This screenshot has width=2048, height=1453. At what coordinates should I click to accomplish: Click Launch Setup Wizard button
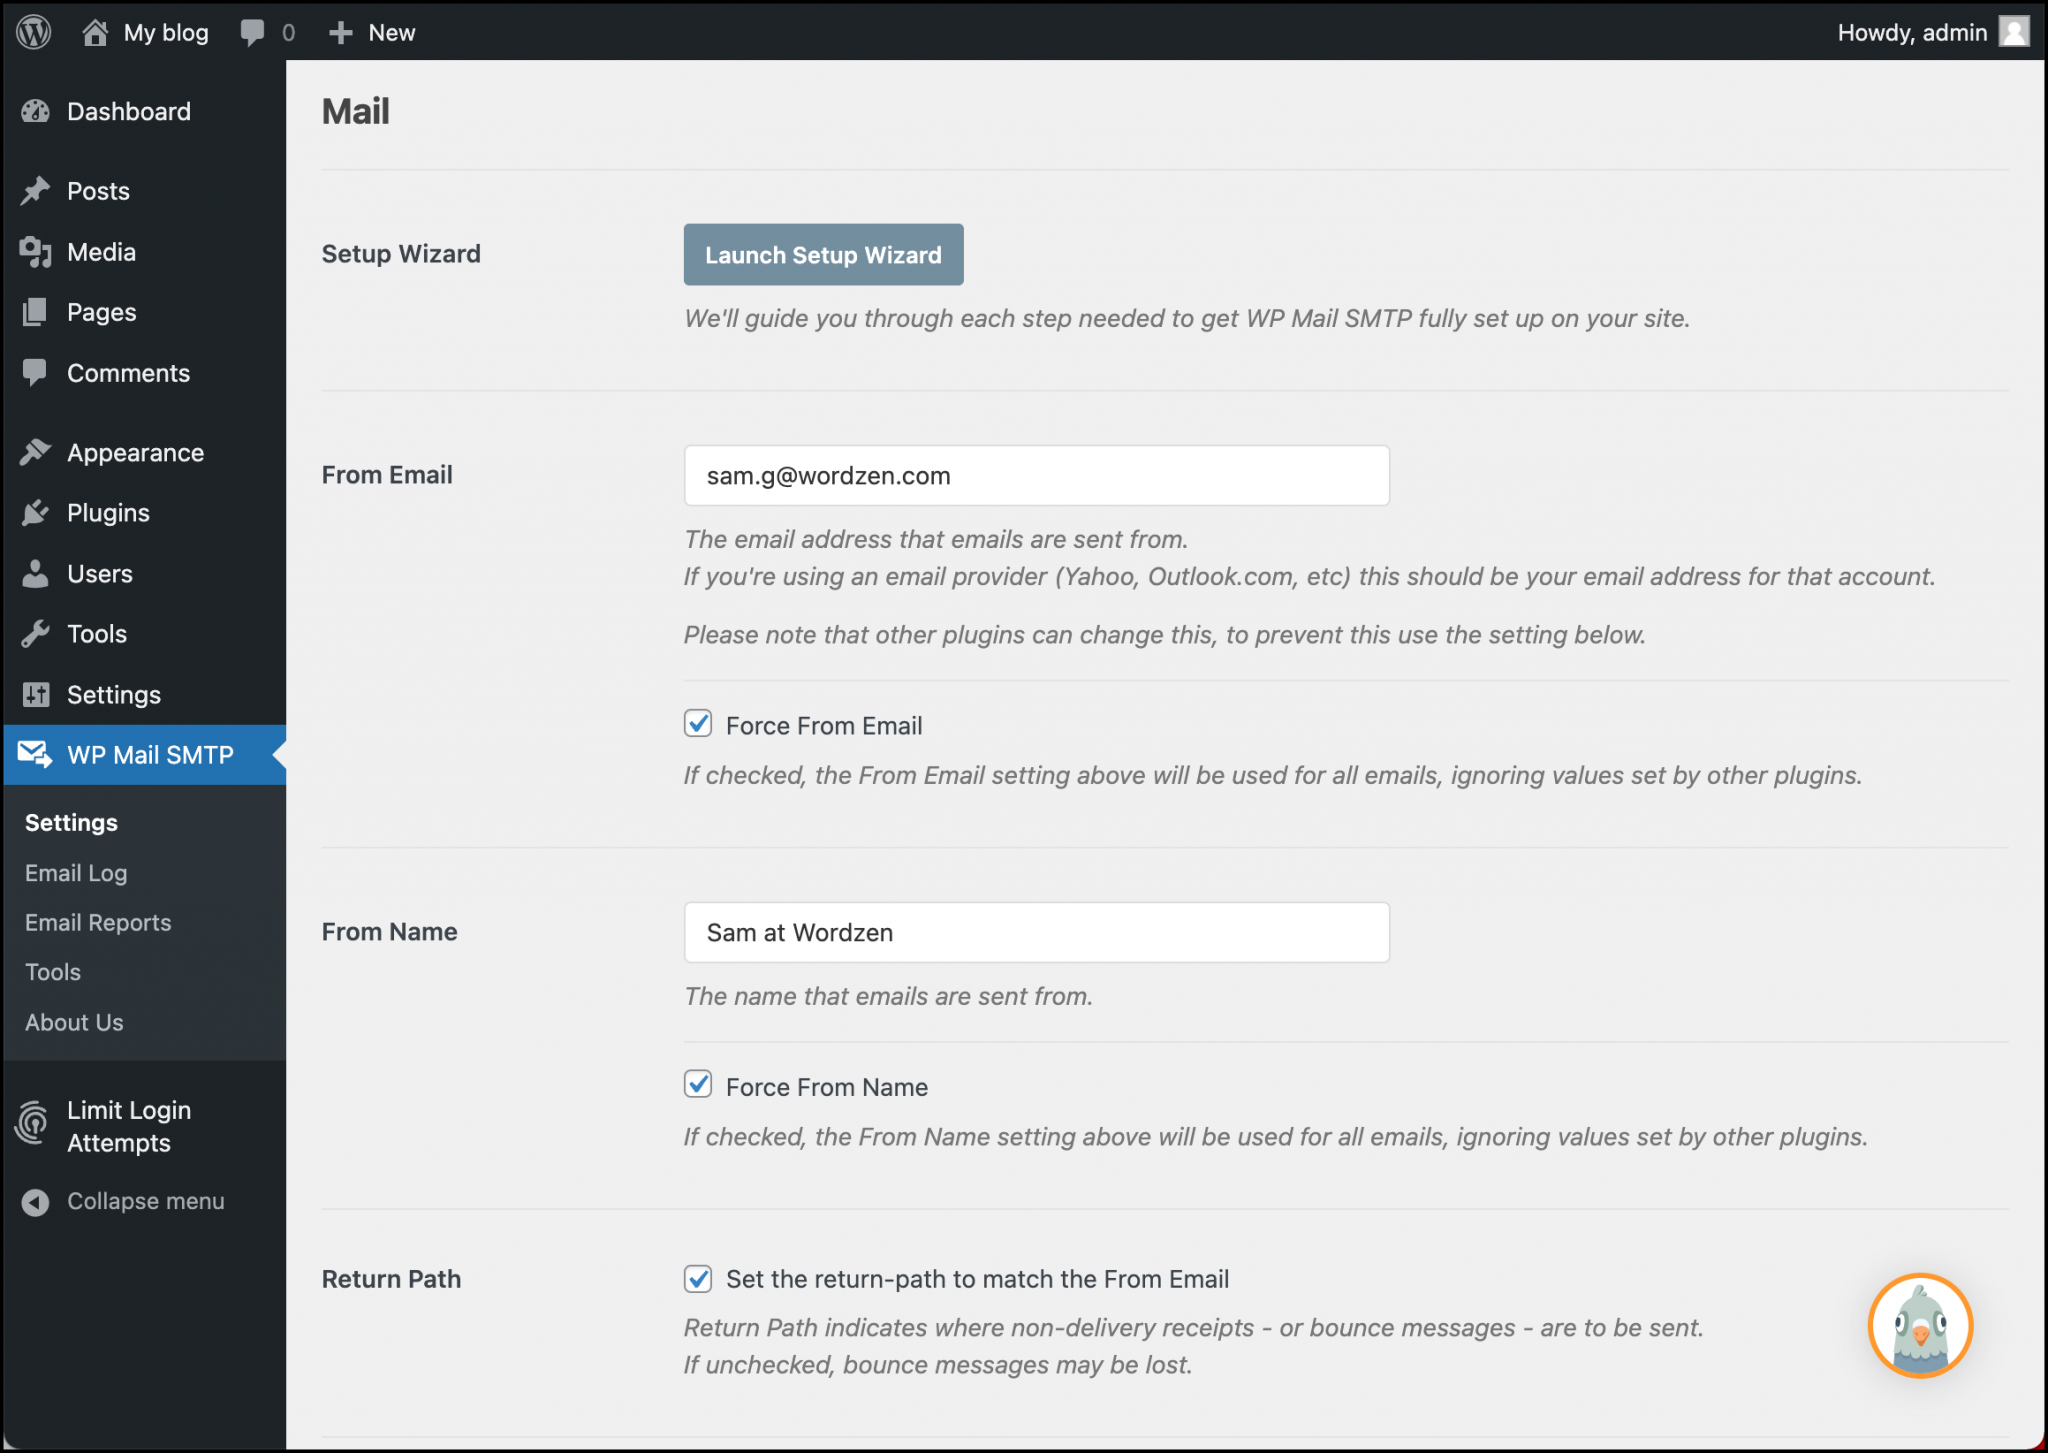(x=823, y=254)
